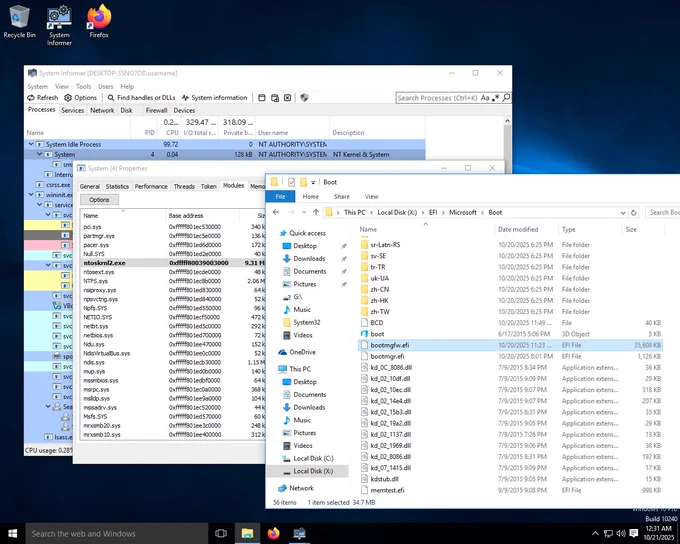Viewport: 680px width, 544px height.
Task: Click the shield icon in System Informer toolbar
Action: pyautogui.click(x=304, y=98)
